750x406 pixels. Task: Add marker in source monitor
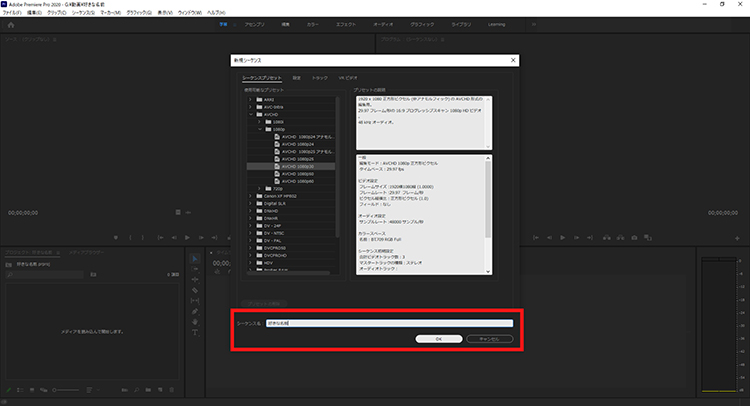click(116, 238)
